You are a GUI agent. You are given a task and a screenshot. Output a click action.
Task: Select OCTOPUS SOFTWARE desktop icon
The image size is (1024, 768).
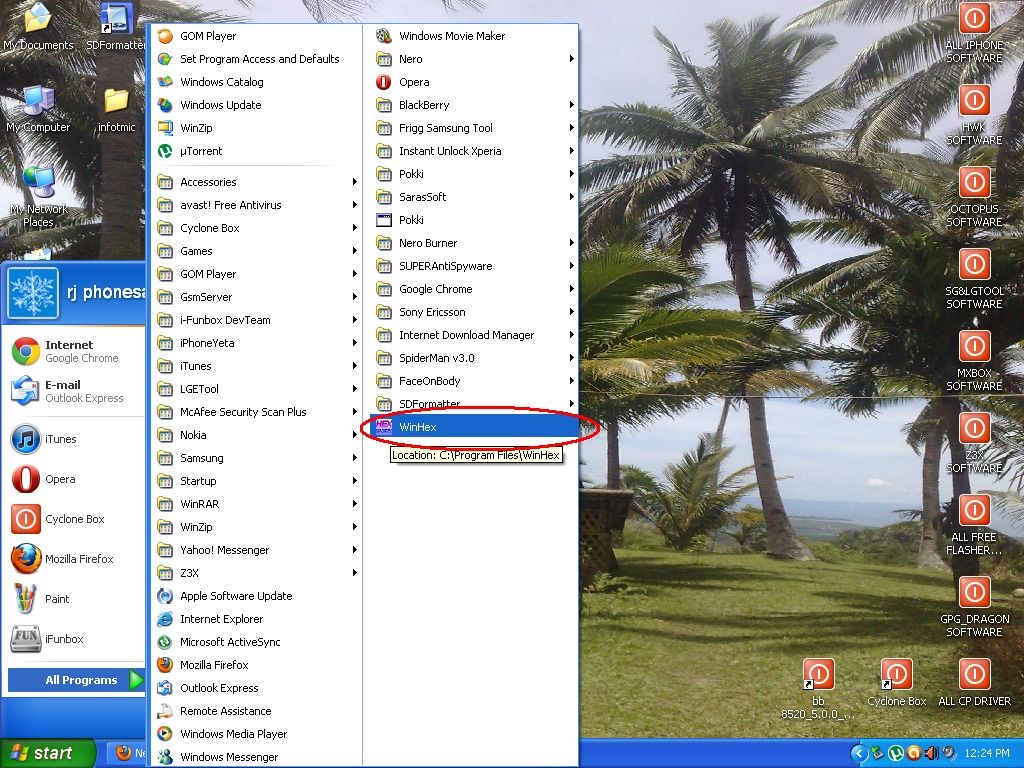point(974,197)
